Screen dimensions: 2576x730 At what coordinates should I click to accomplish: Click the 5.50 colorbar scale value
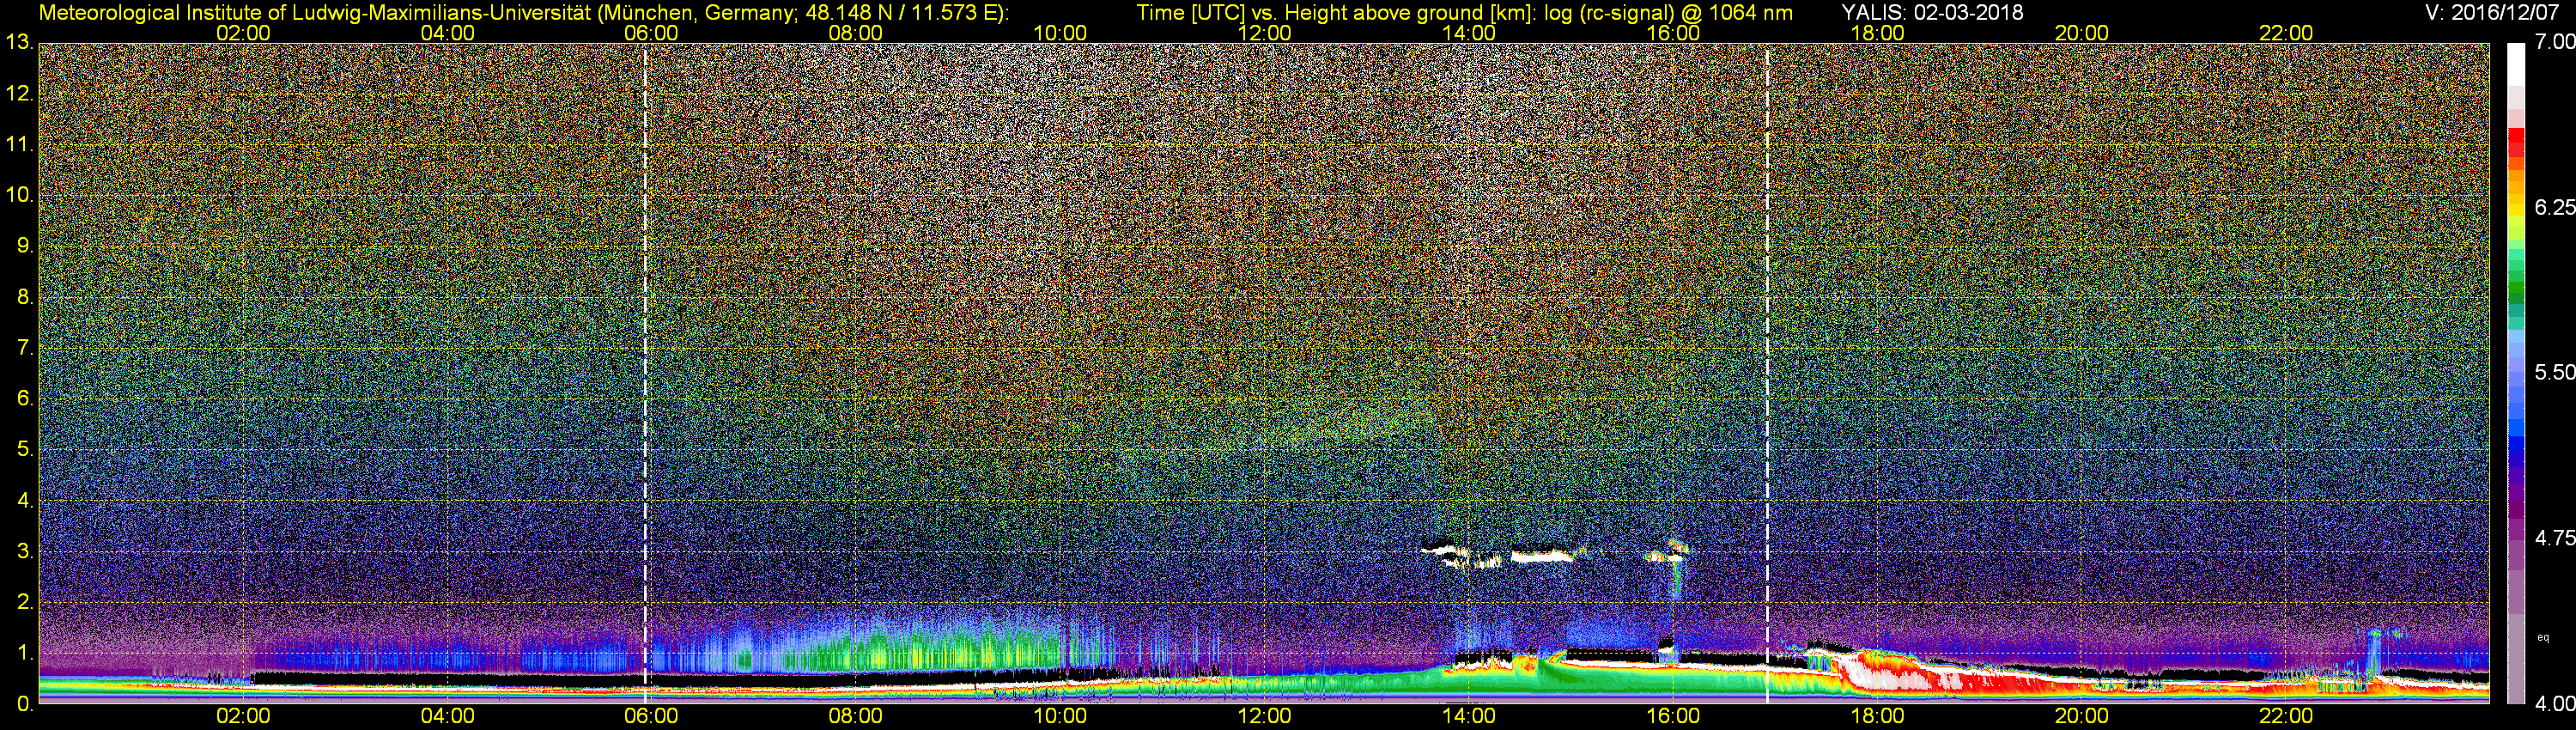coord(2555,372)
